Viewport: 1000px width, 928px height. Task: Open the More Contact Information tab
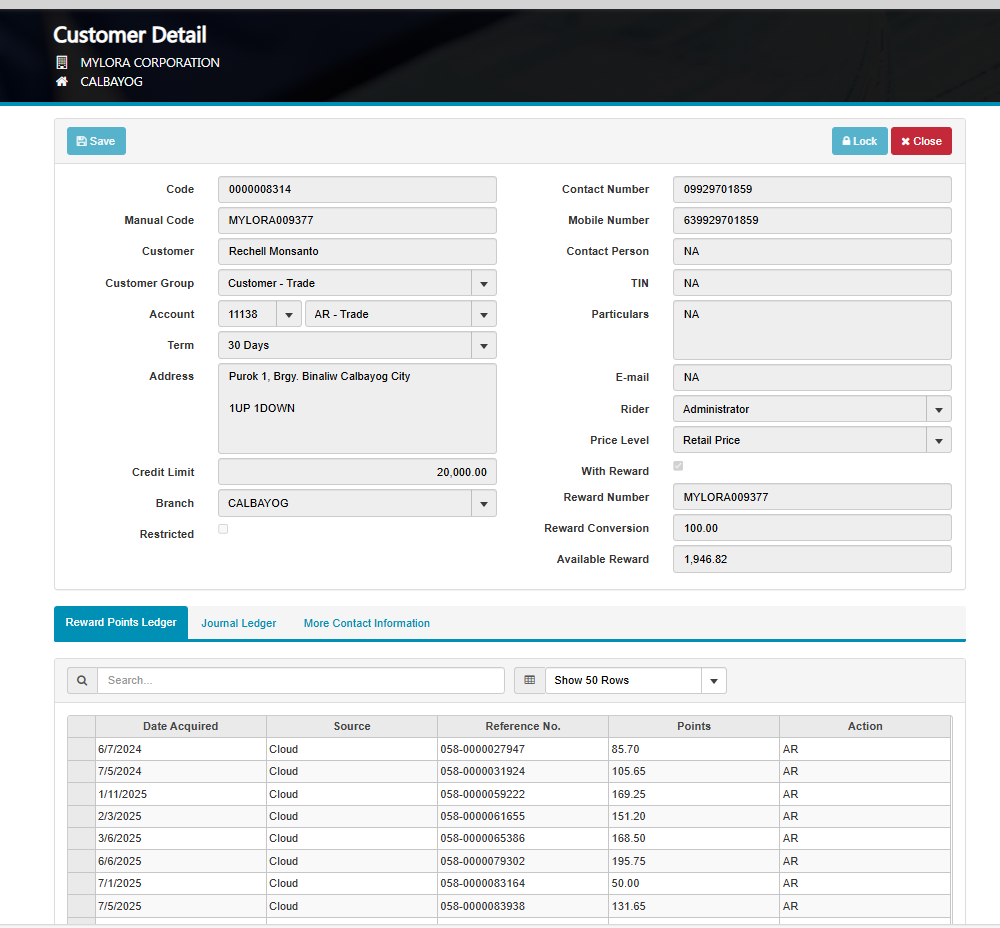[367, 623]
